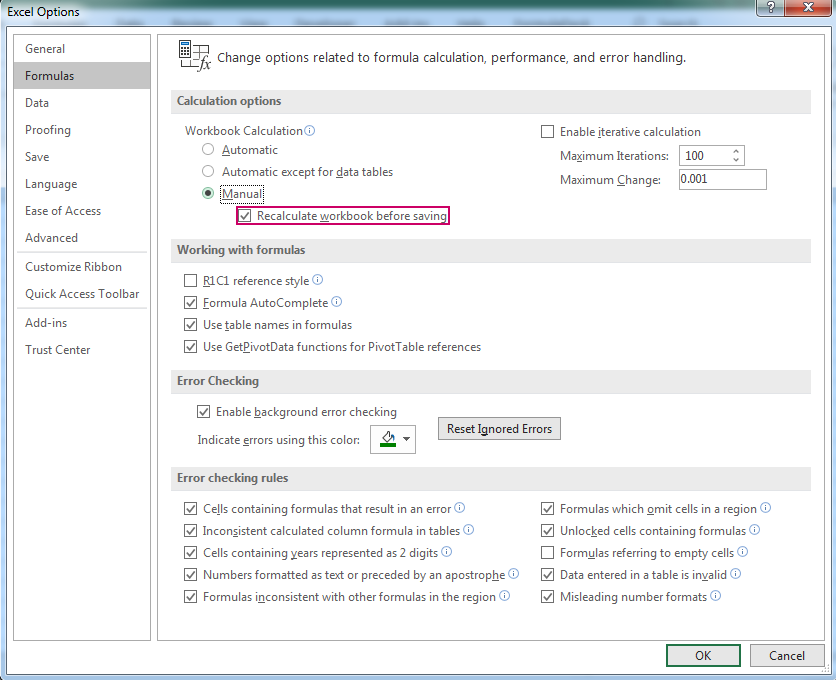Click the Reset Ignored Errors button
The width and height of the screenshot is (836, 680).
[x=499, y=428]
